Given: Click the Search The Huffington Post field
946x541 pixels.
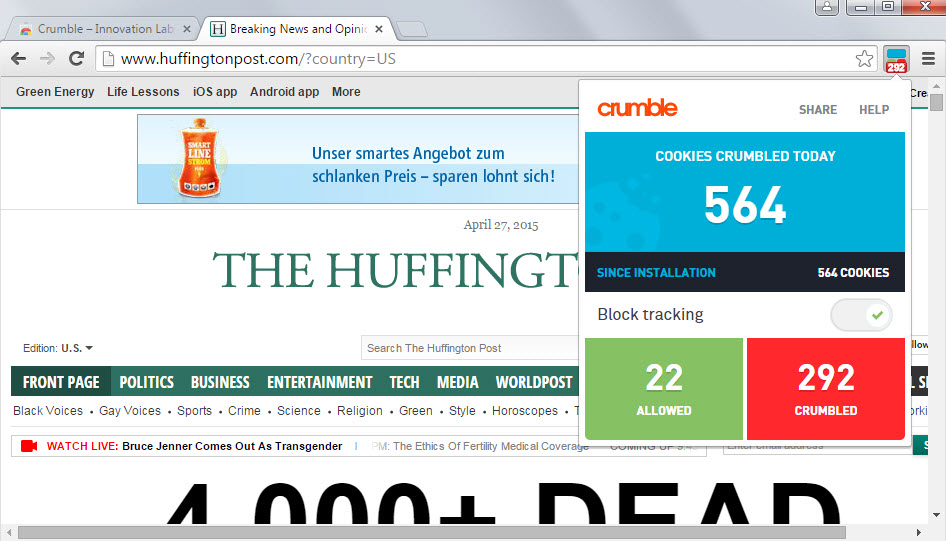Looking at the screenshot, I should click(x=471, y=348).
